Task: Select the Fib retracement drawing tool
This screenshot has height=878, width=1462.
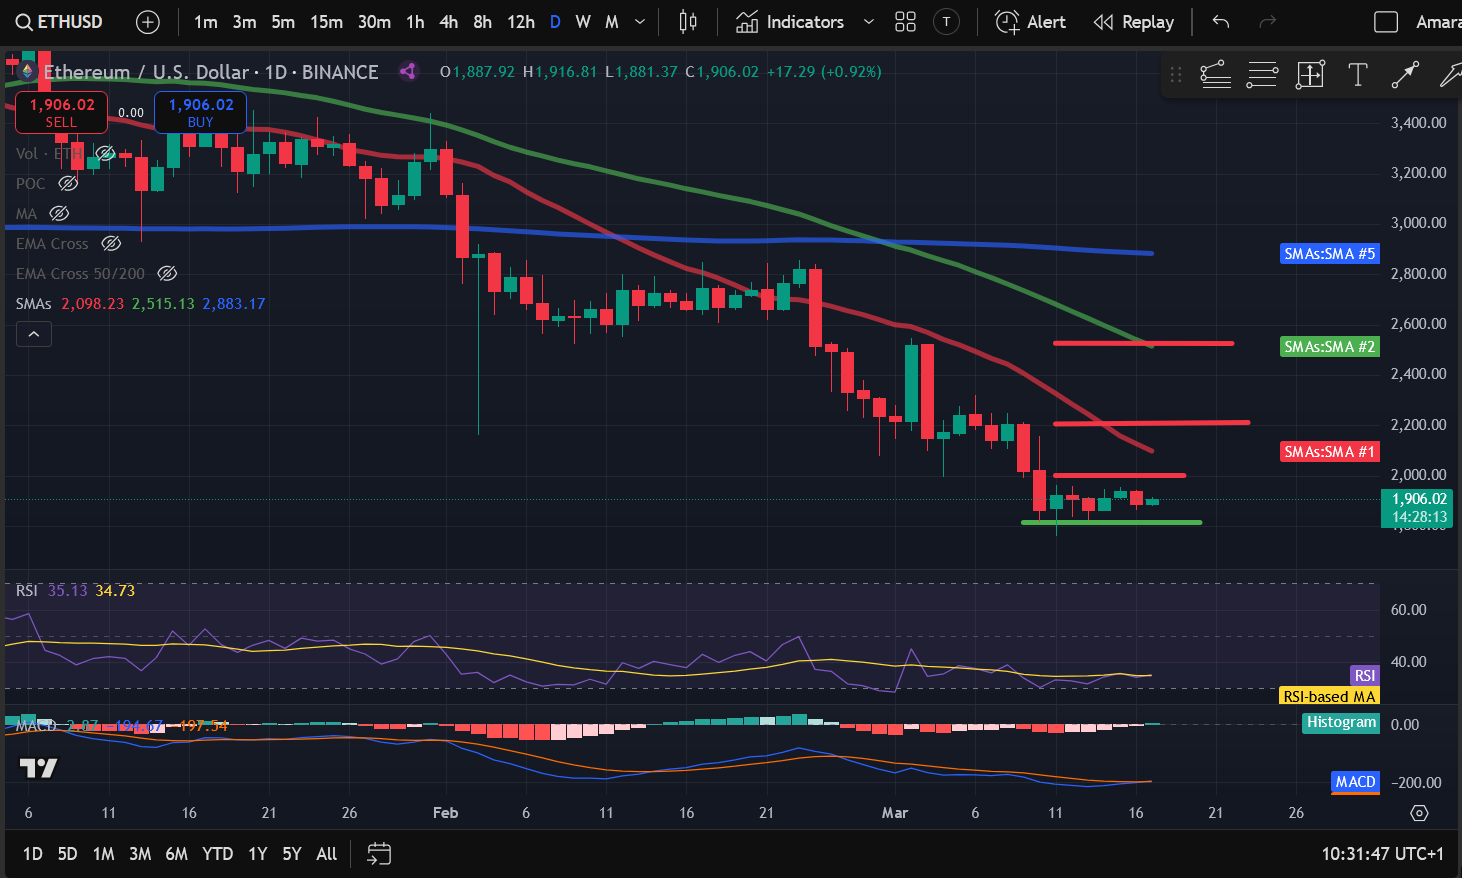Action: [x=1215, y=74]
